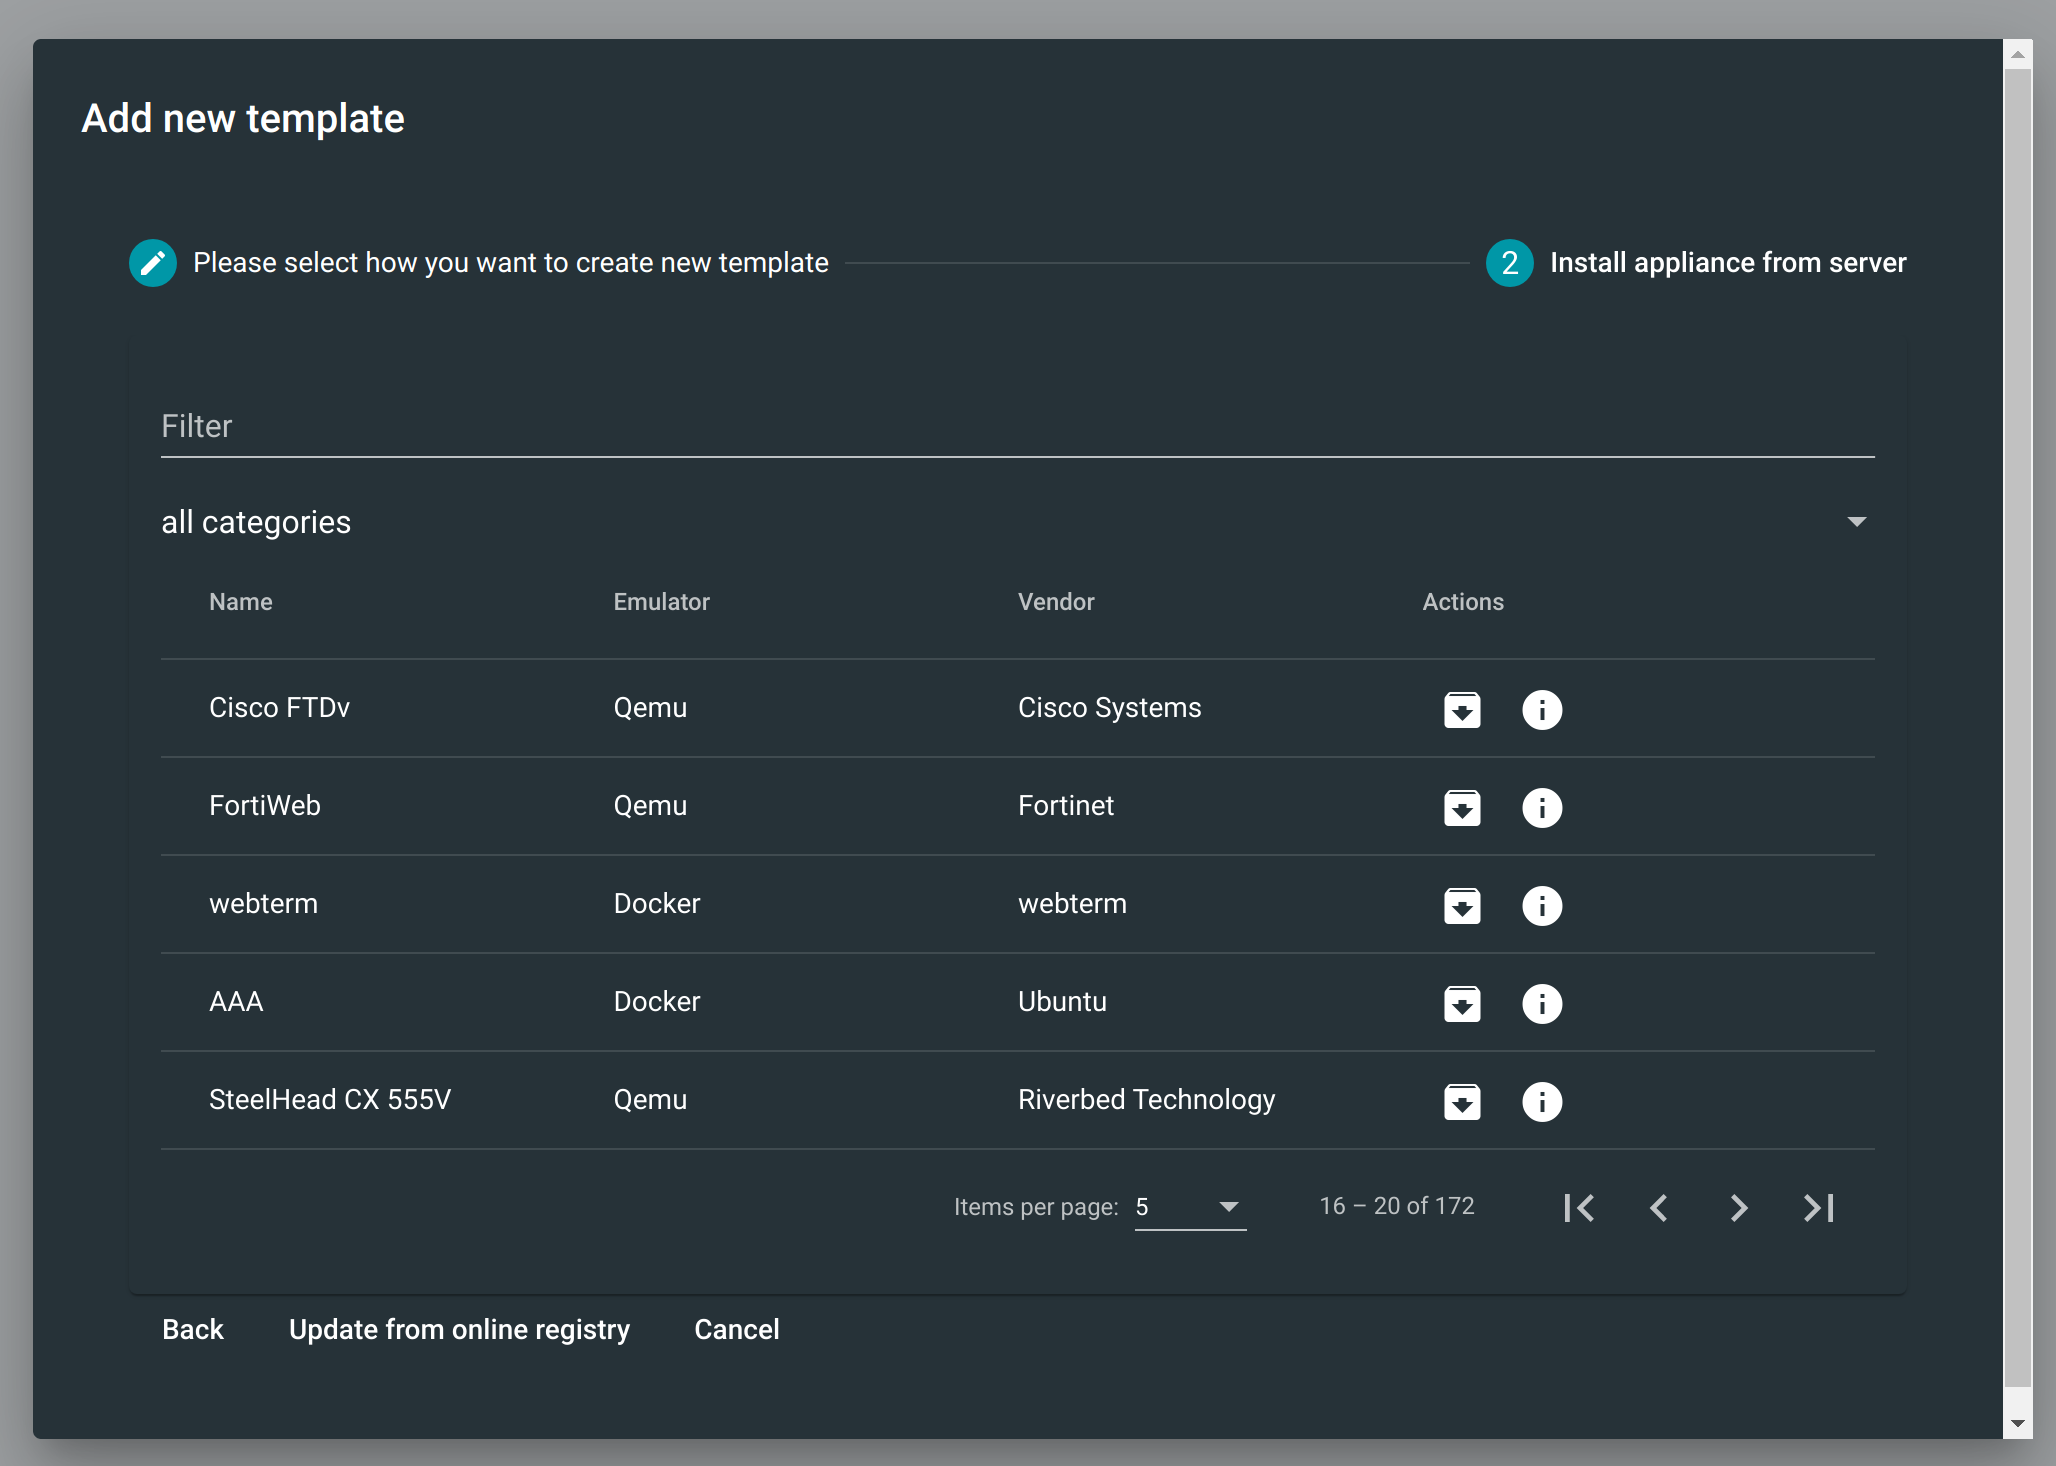Open the items per page dropdown
The width and height of the screenshot is (2056, 1466).
tap(1189, 1207)
